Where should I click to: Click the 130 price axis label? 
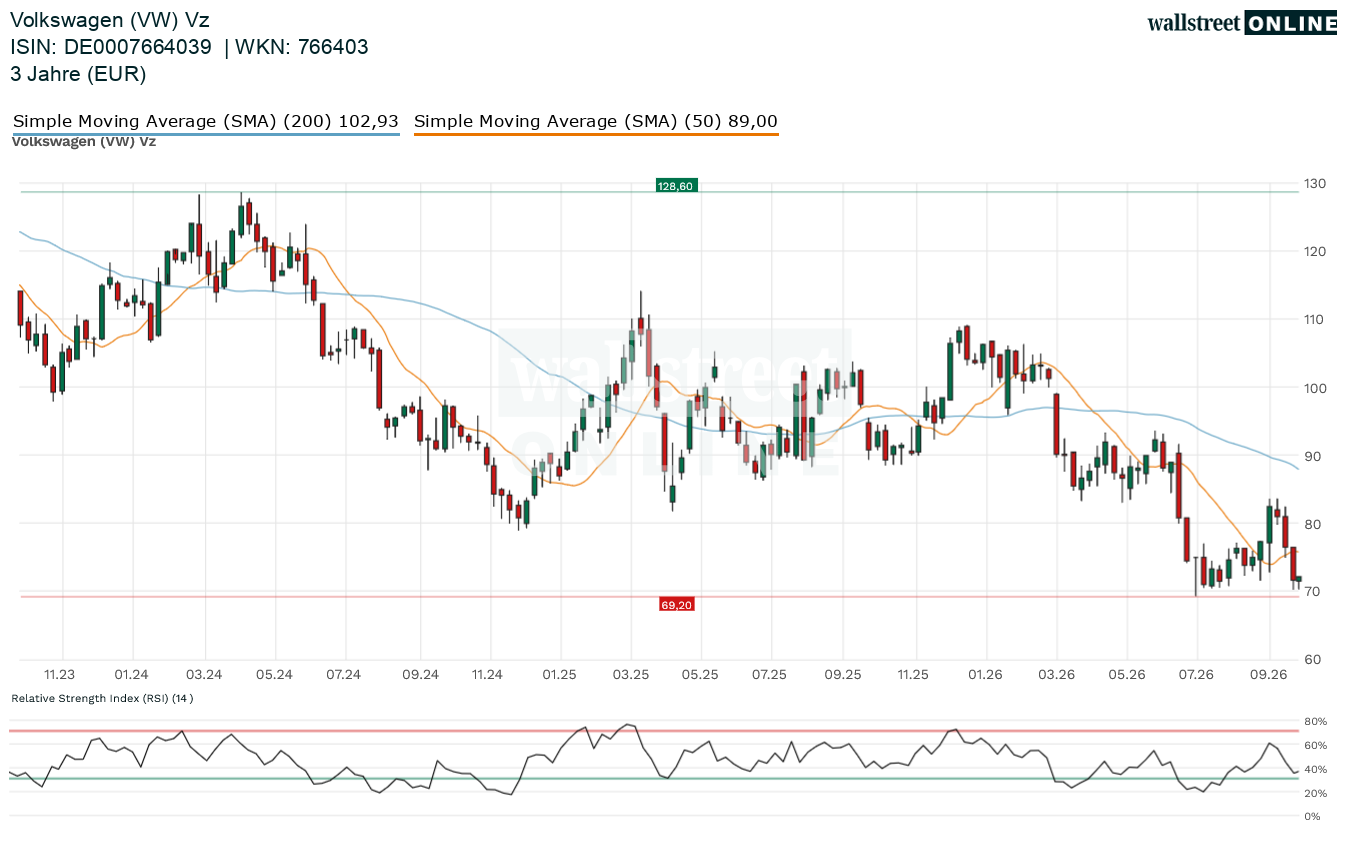click(1314, 184)
